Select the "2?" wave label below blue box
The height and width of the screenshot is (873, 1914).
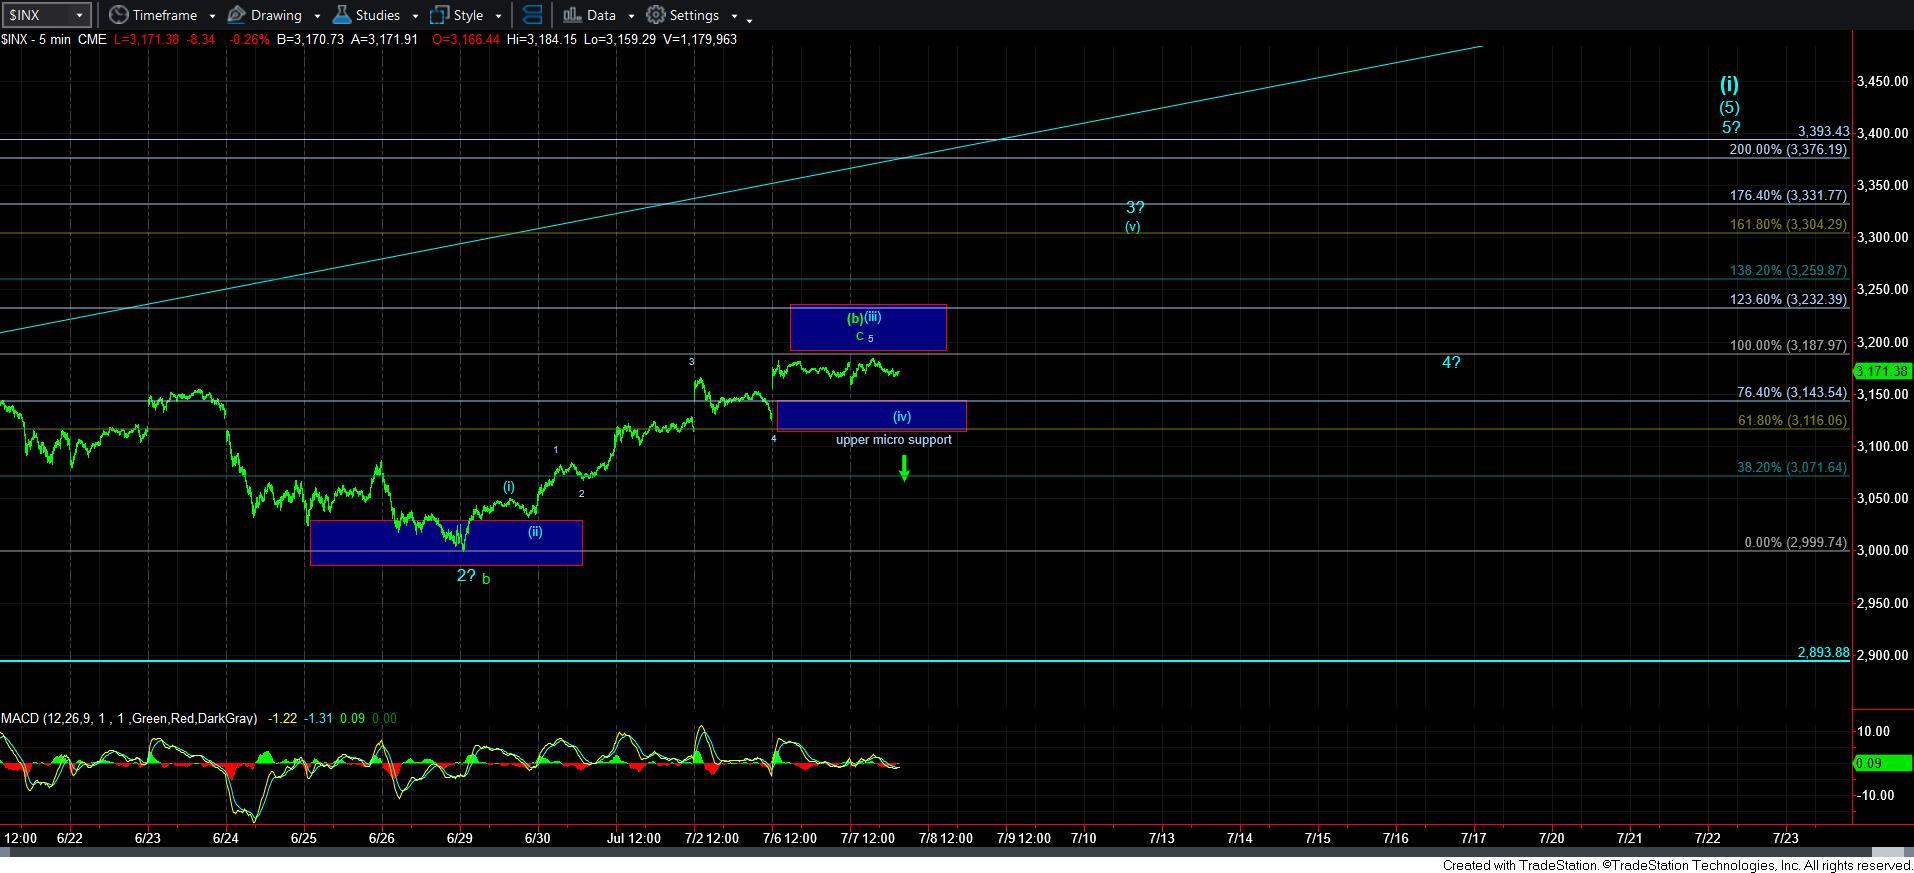466,576
